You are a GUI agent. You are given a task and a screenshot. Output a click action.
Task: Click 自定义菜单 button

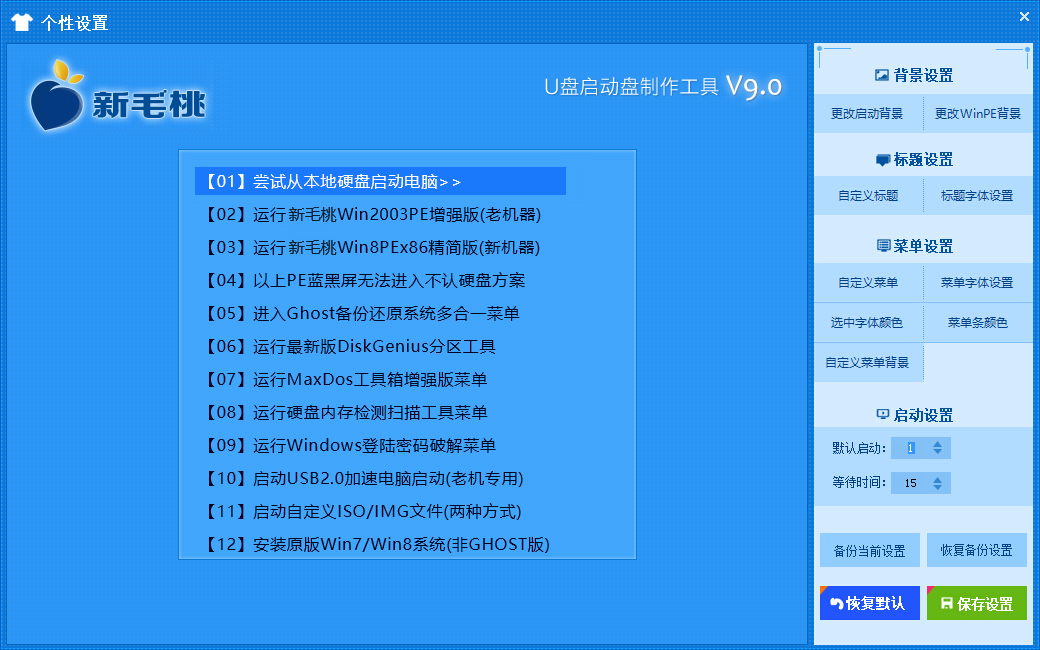pos(868,283)
